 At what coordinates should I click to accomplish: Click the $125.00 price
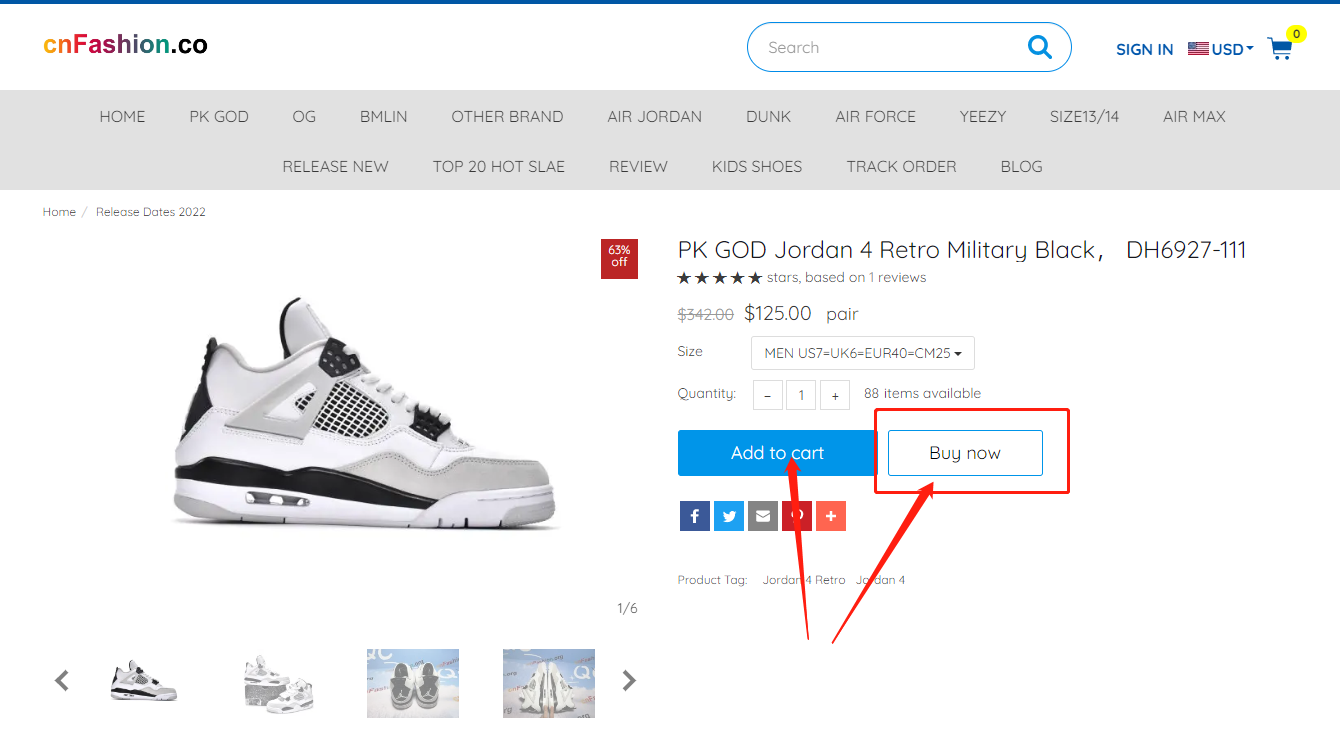[778, 313]
